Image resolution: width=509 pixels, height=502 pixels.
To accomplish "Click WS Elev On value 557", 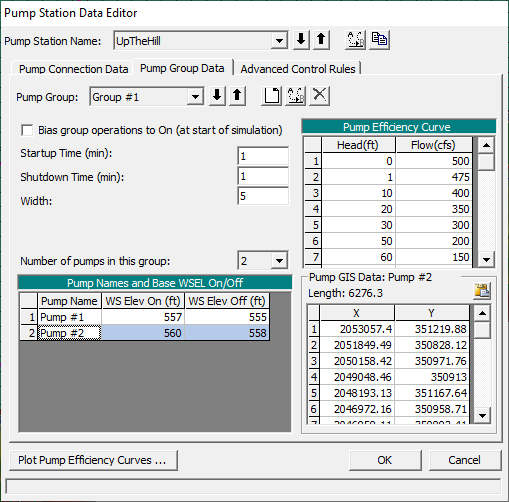I will coord(143,317).
